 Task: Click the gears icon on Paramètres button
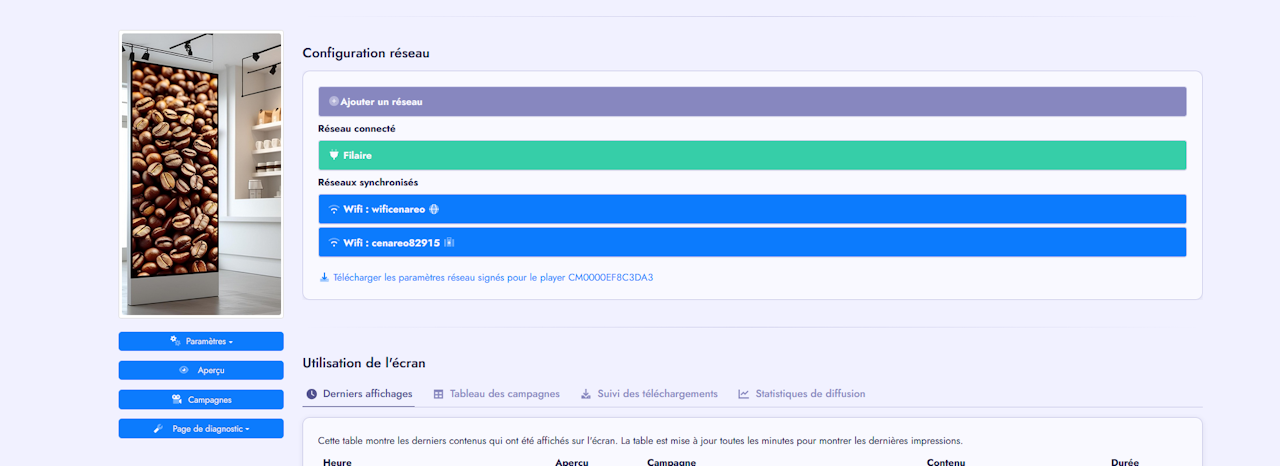(175, 341)
